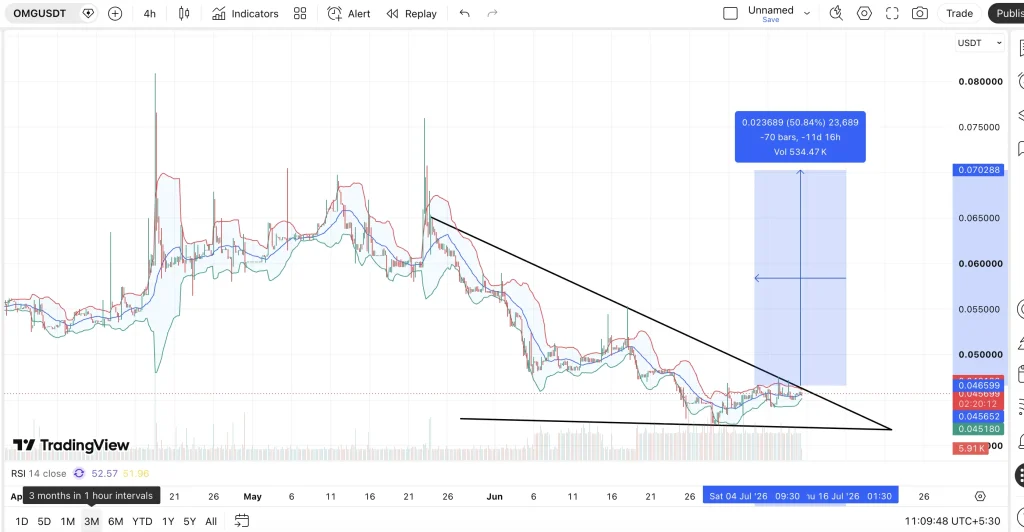Select the 3M time range
This screenshot has width=1024, height=532.
[x=91, y=521]
